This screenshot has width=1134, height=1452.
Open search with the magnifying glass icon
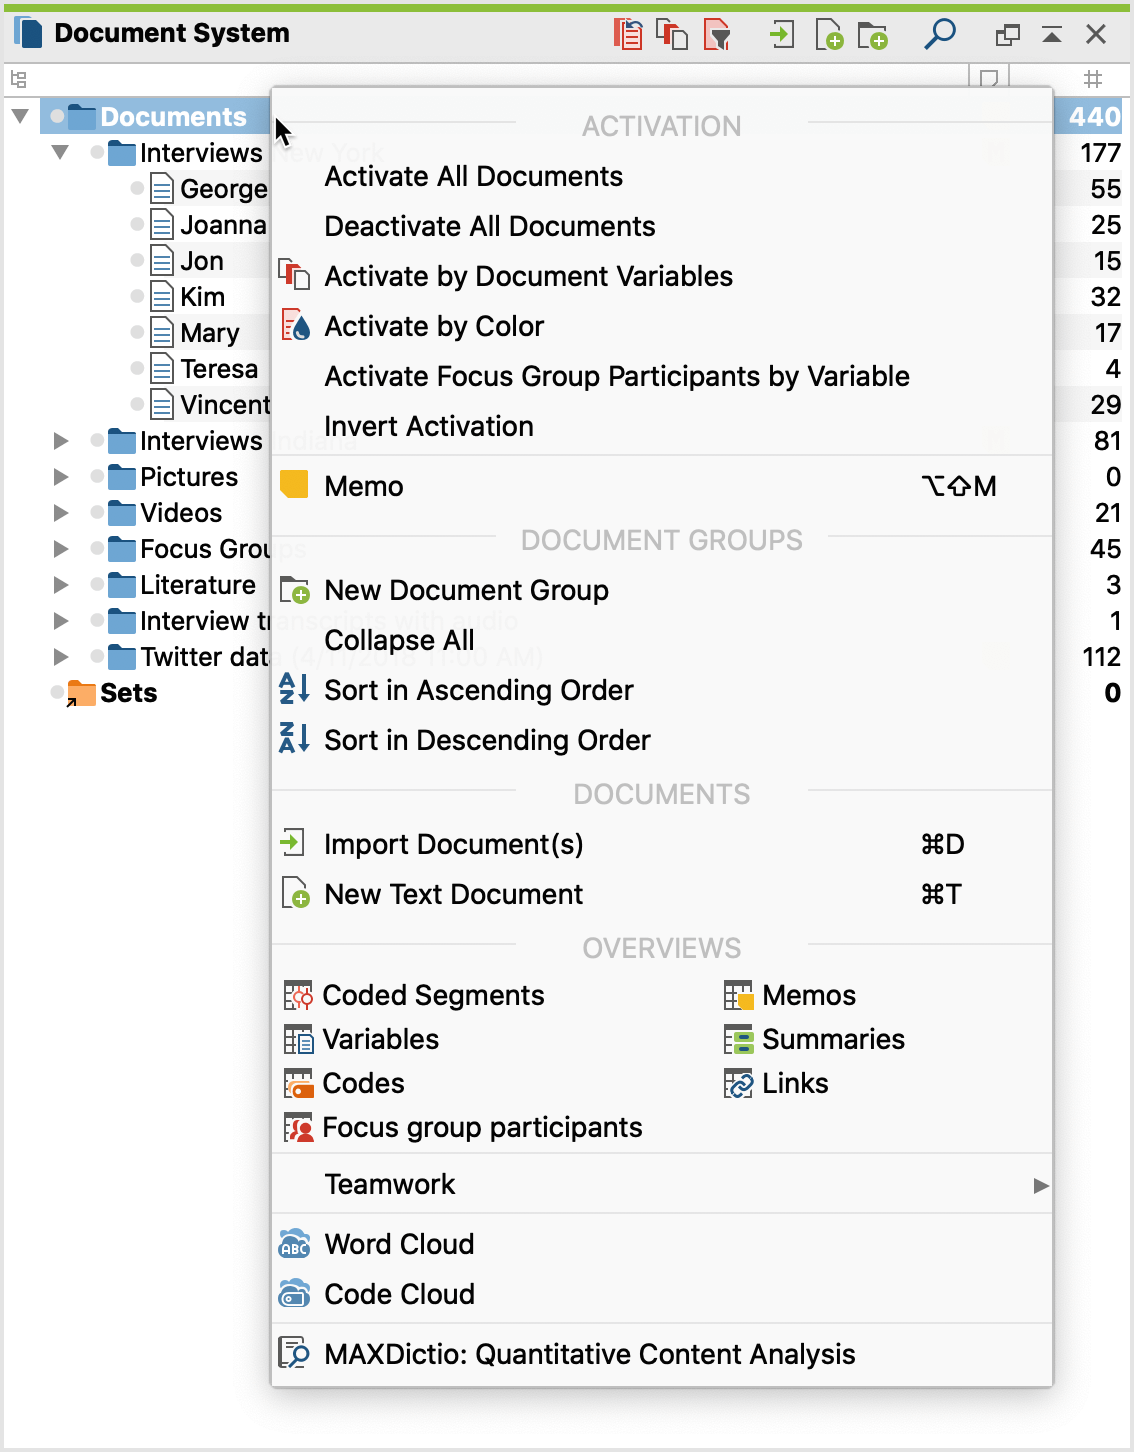click(940, 34)
